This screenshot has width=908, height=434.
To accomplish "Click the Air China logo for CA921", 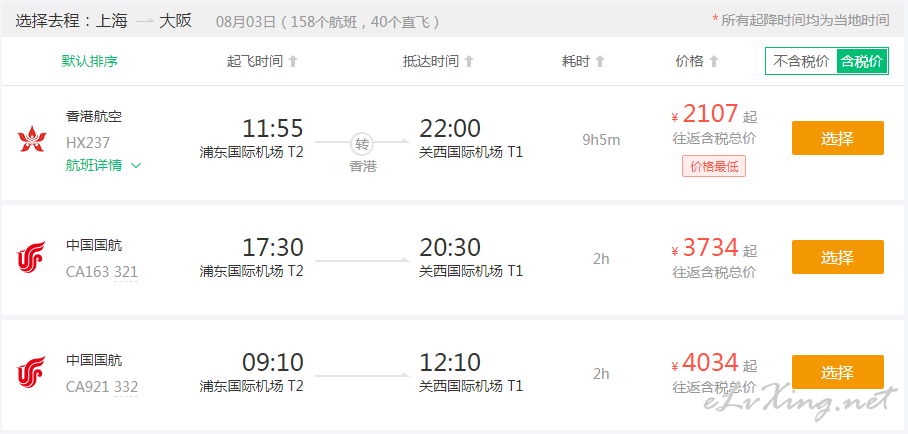I will coord(31,372).
